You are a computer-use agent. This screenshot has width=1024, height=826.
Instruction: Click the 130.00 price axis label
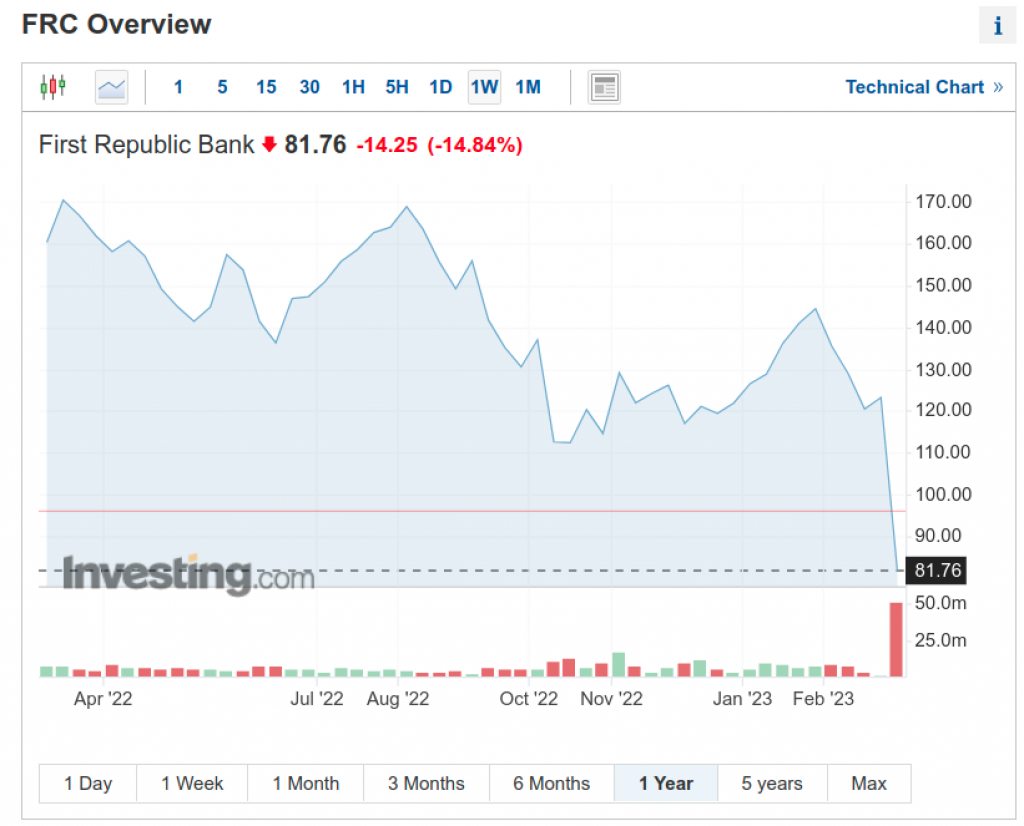click(943, 370)
